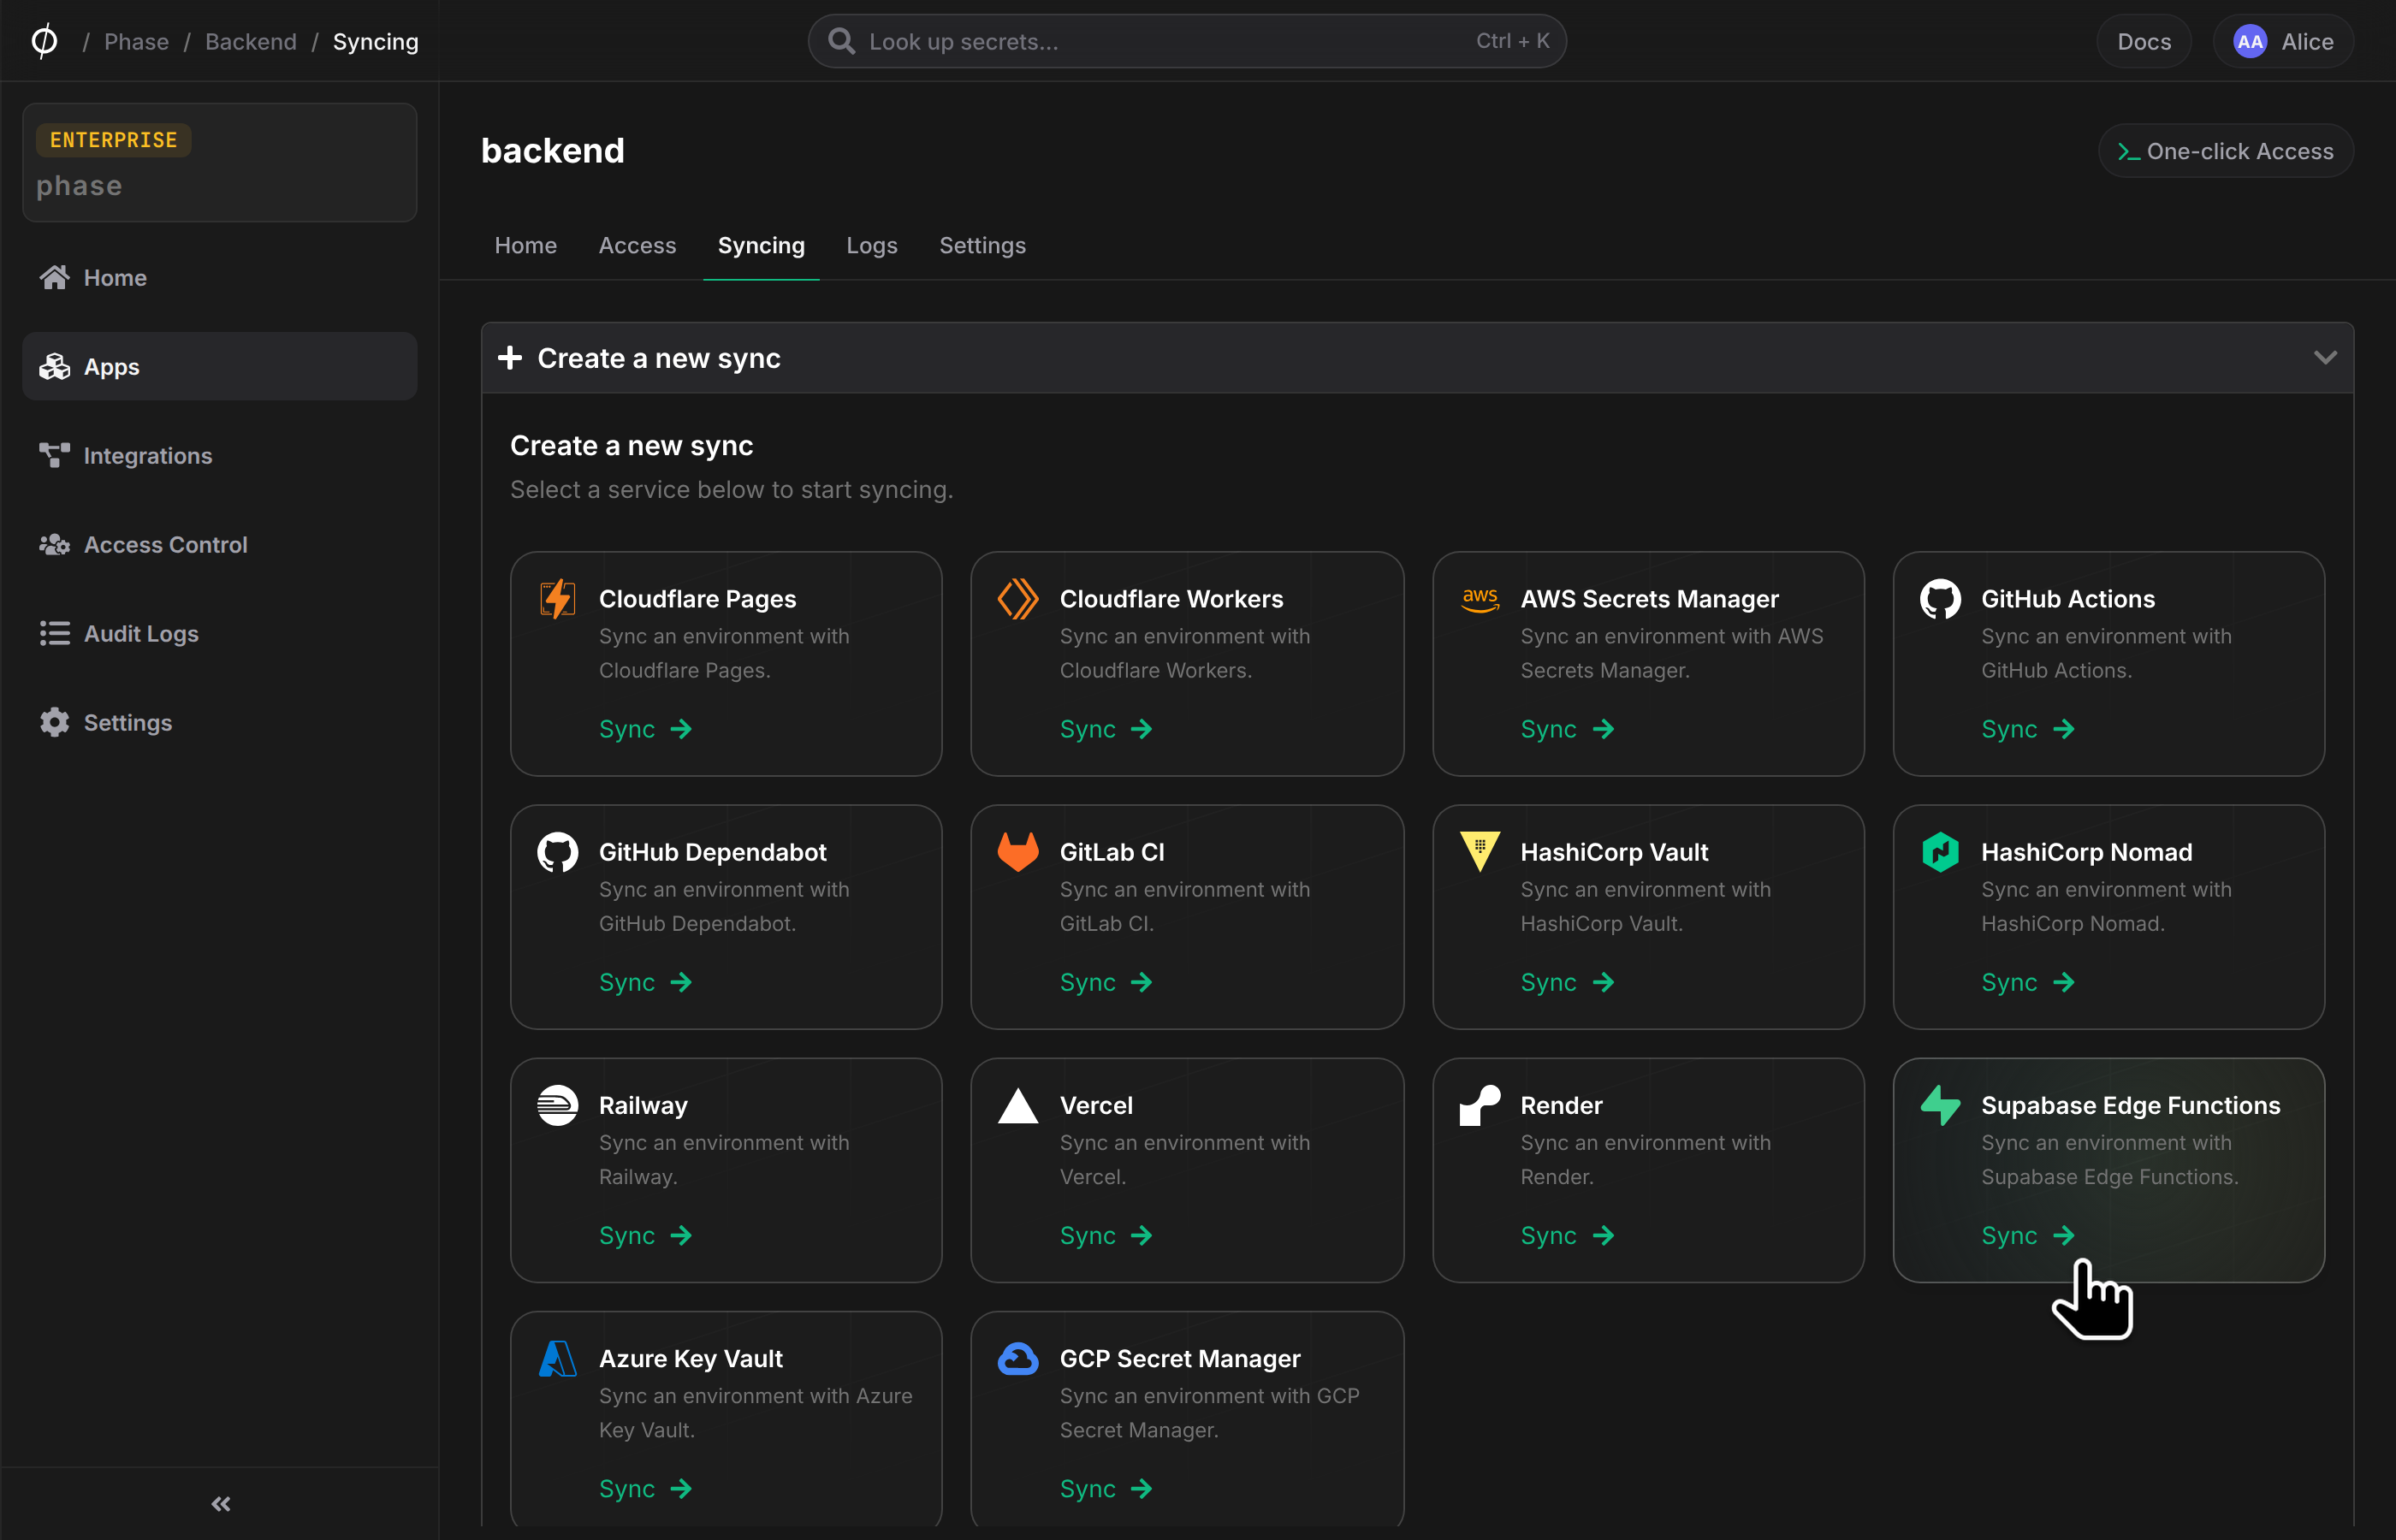Open Access Control in the sidebar
2396x1540 pixels.
pyautogui.click(x=219, y=544)
